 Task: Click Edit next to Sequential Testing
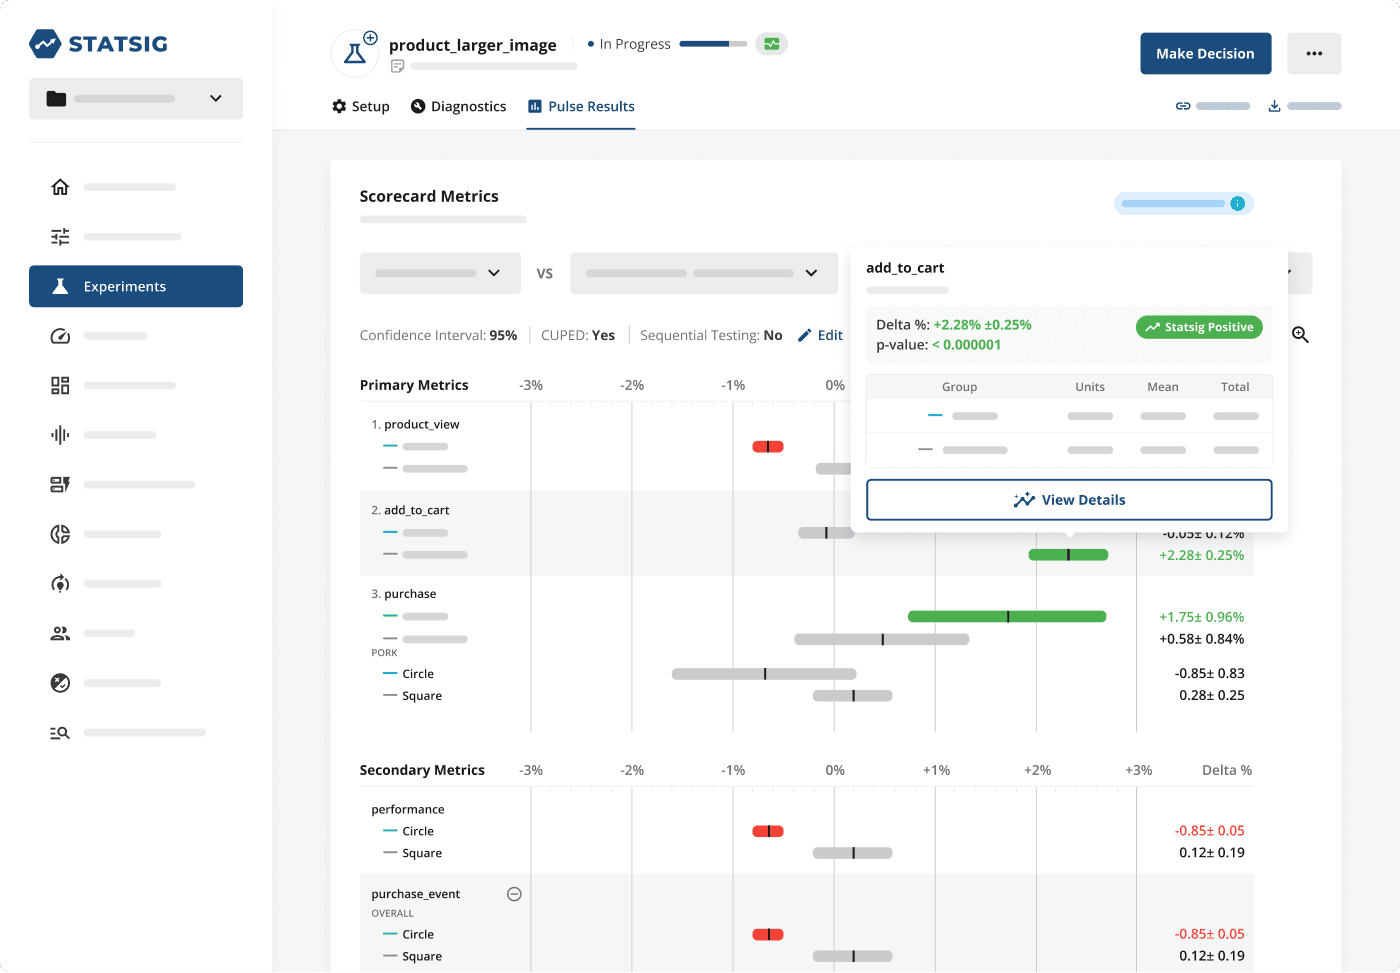(x=820, y=336)
